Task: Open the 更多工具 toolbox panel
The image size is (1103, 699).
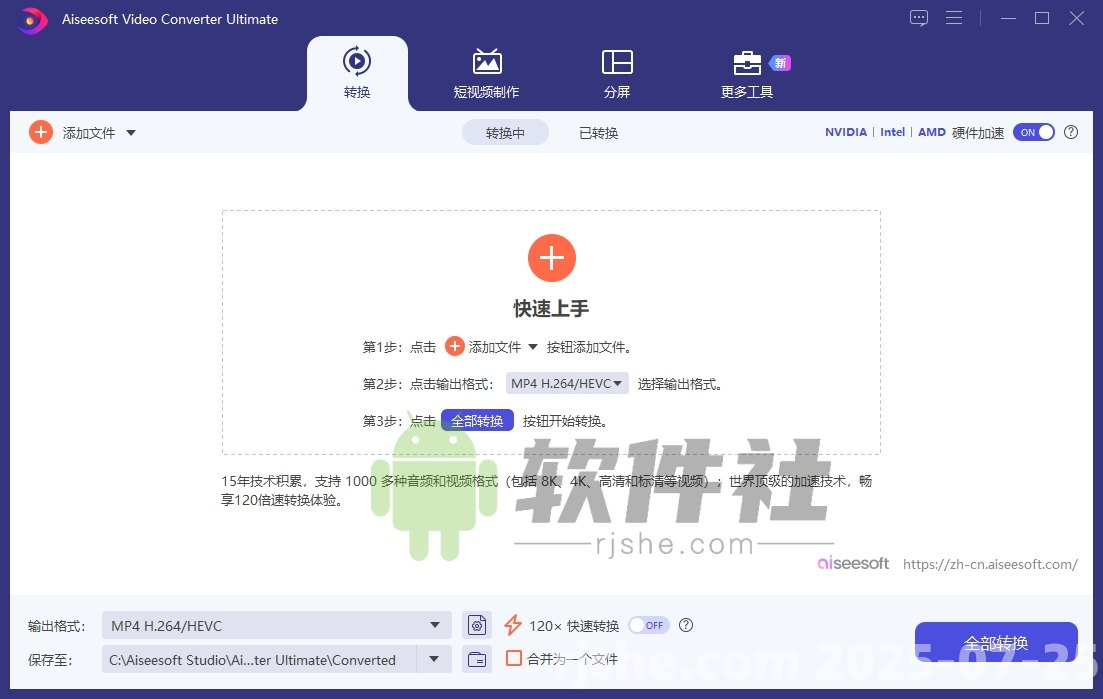Action: point(746,72)
